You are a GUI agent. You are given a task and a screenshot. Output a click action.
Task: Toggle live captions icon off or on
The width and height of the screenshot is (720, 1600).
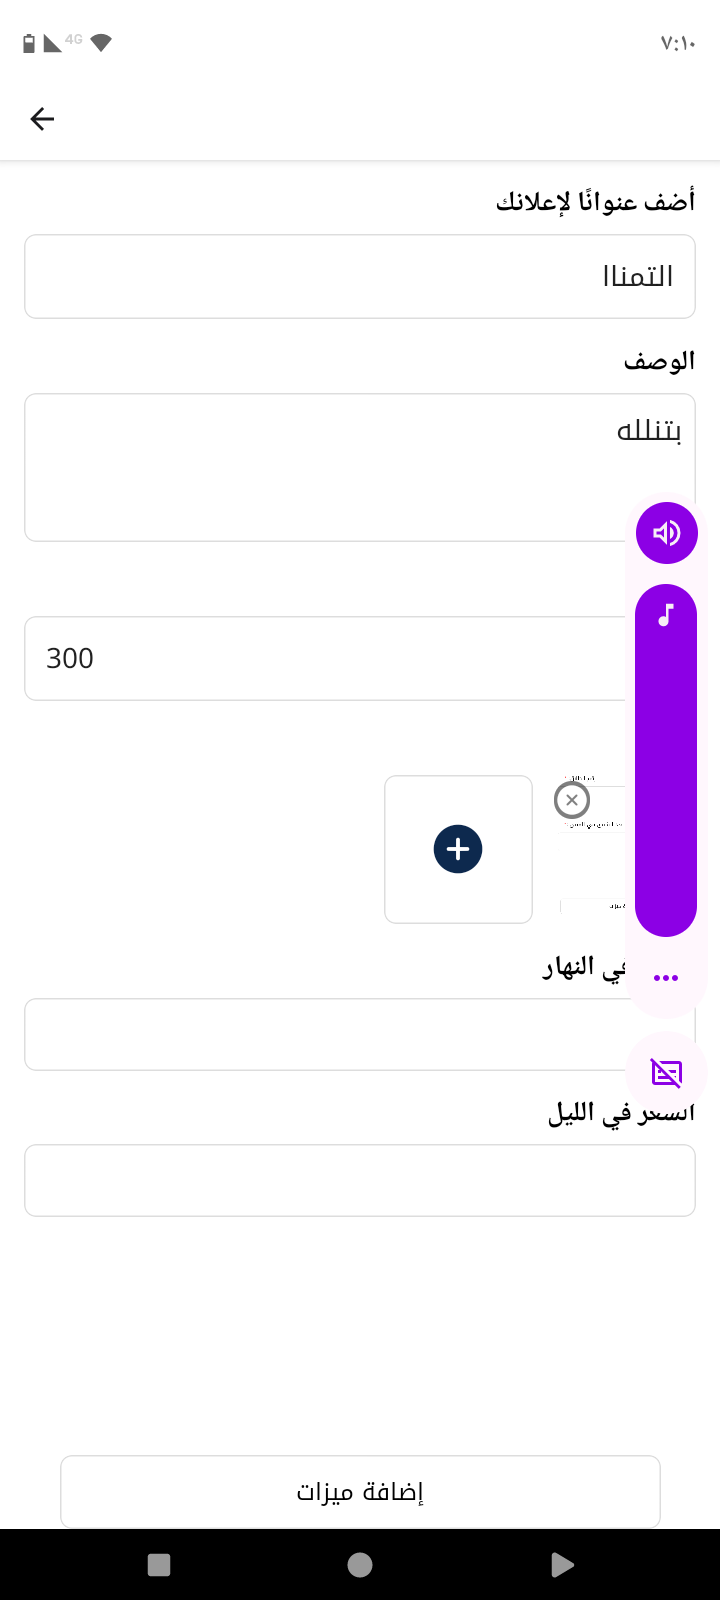[666, 1073]
